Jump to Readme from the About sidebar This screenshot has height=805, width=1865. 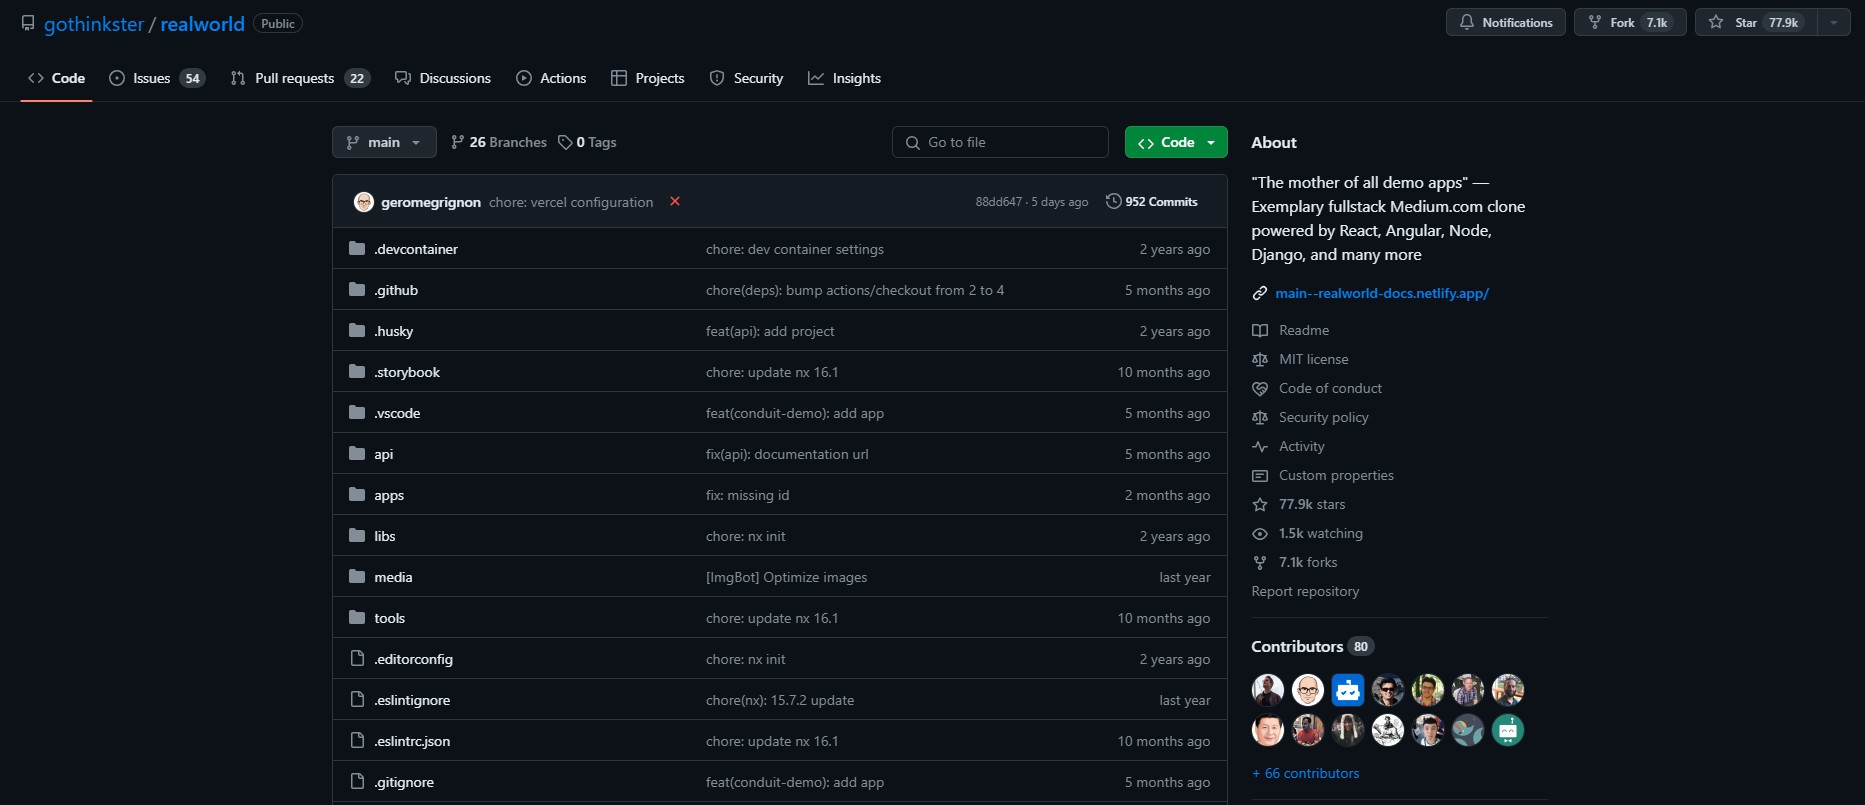[x=1304, y=330]
